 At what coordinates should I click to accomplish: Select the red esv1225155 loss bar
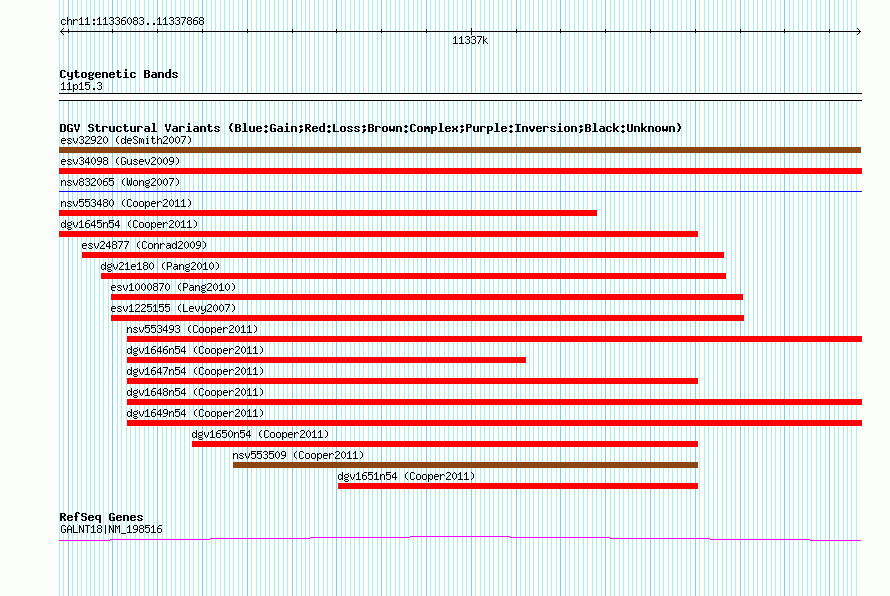click(x=427, y=318)
